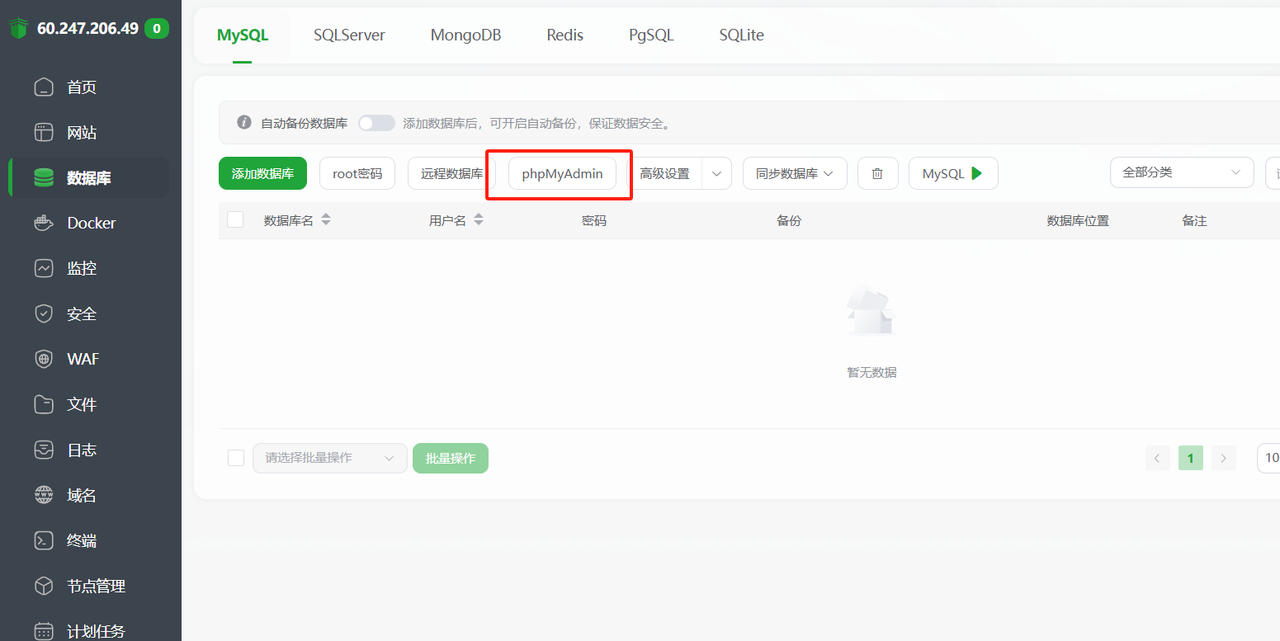
Task: Click the security shield icon
Action: [44, 314]
